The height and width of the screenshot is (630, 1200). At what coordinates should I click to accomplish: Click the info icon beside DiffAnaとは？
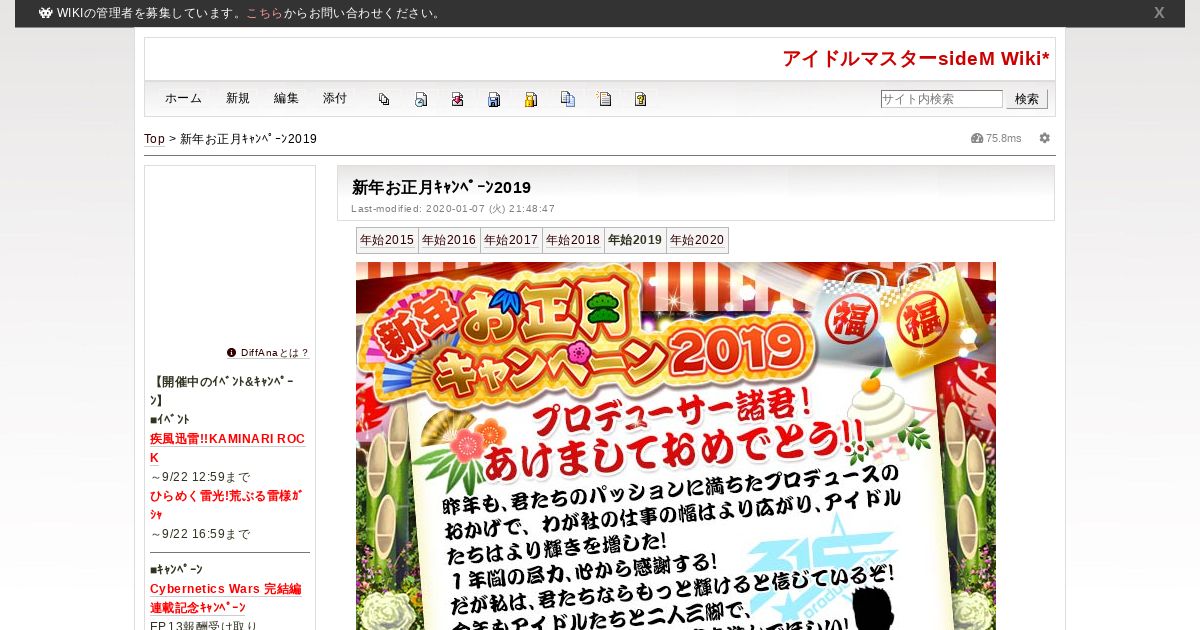231,353
